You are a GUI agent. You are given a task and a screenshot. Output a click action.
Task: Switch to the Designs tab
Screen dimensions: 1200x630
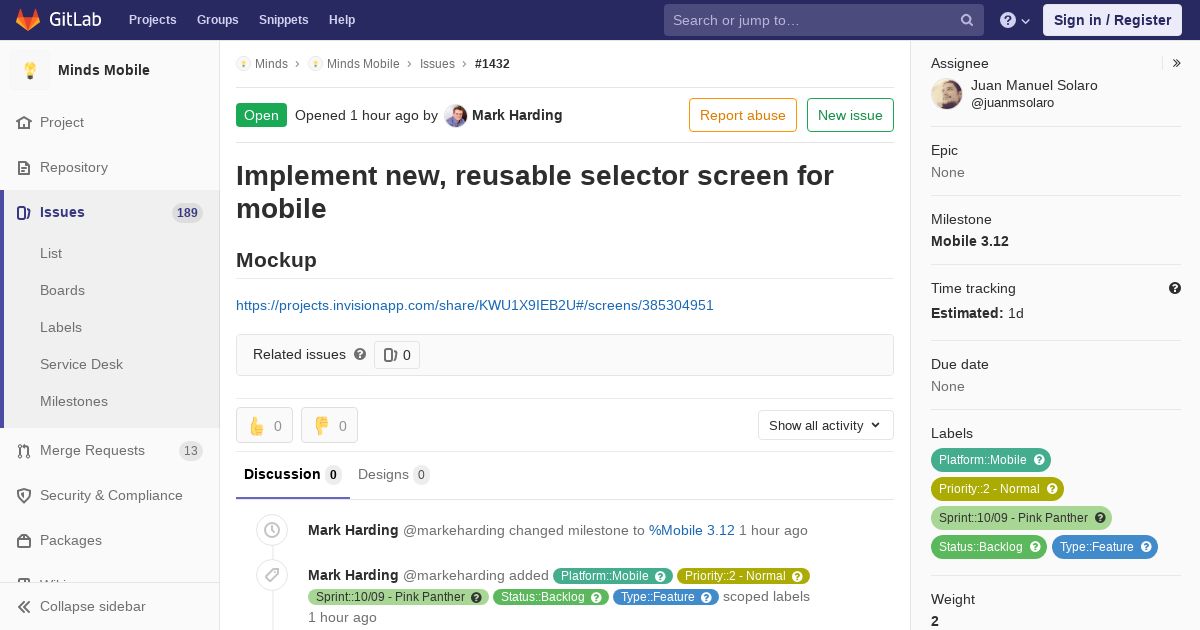[x=393, y=474]
